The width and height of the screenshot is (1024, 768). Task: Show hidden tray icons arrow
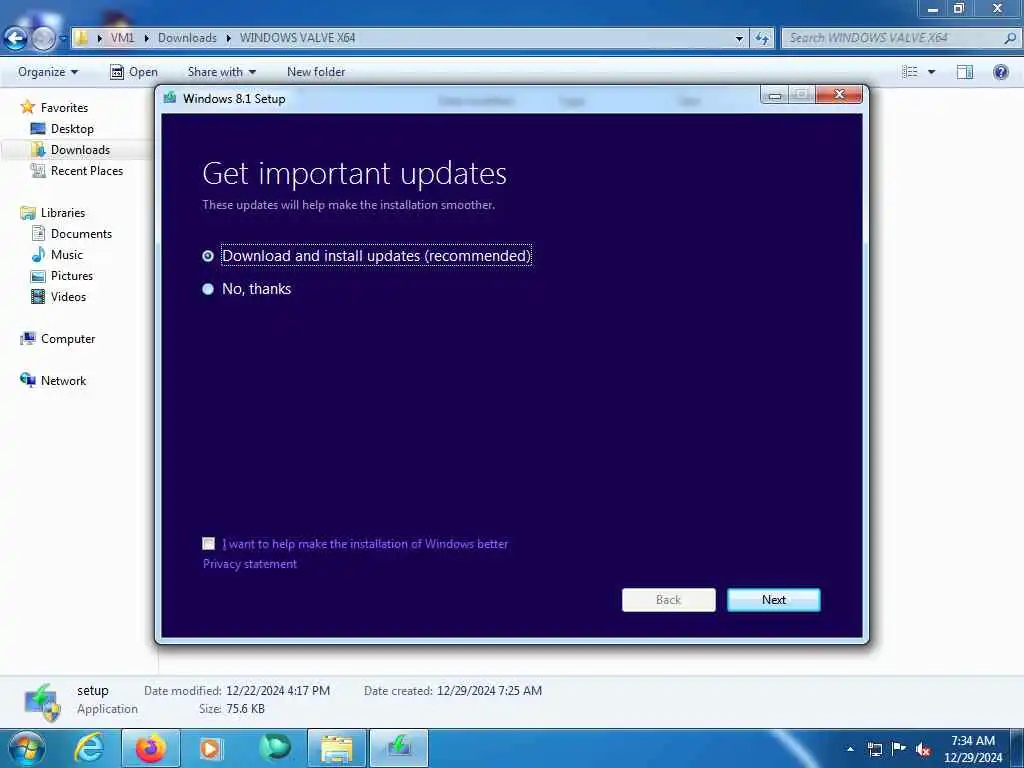(x=850, y=749)
